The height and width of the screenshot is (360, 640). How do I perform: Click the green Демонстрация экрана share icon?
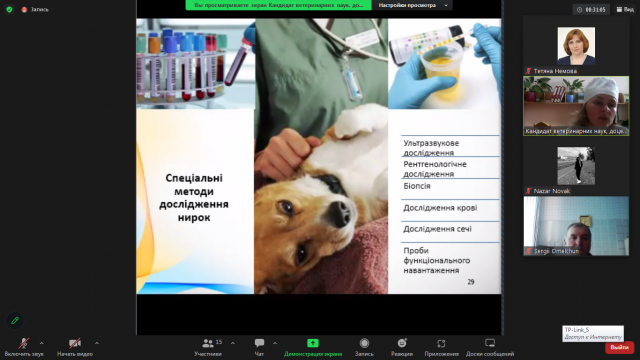[x=313, y=343]
